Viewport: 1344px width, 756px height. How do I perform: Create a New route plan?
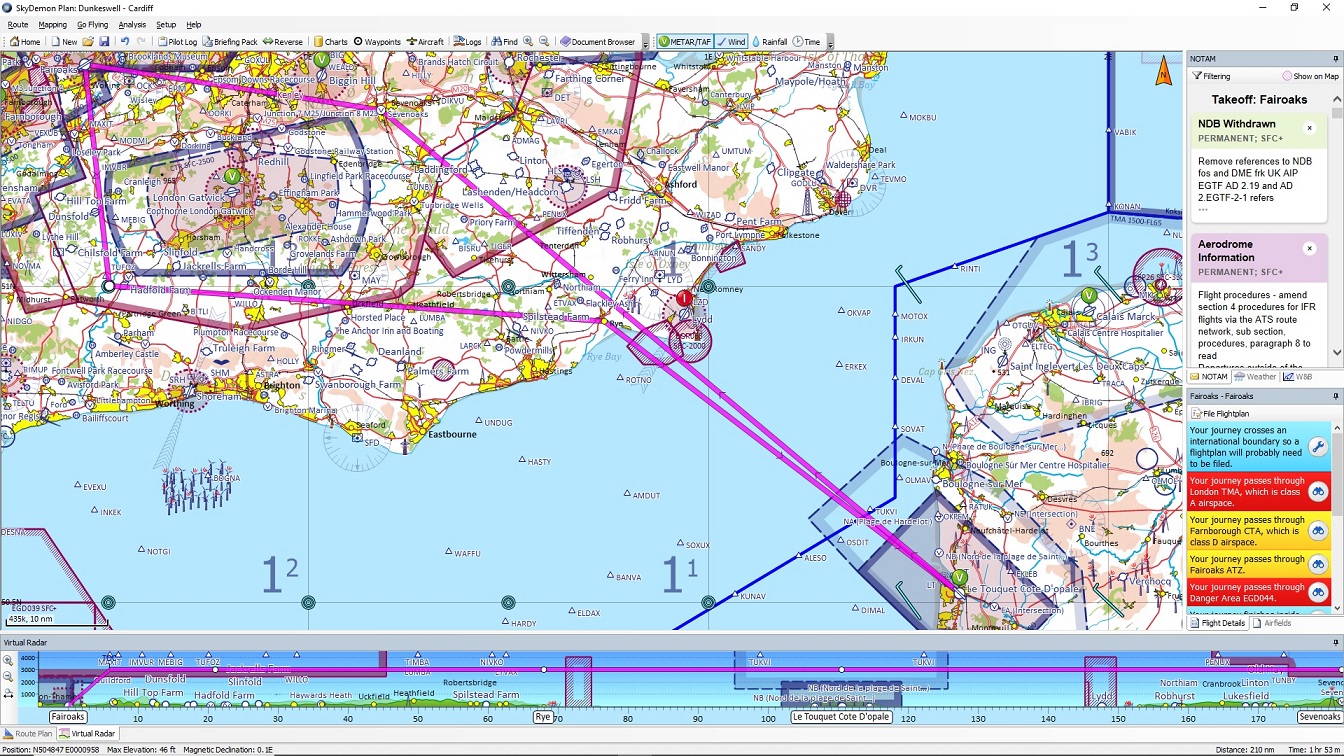(63, 42)
